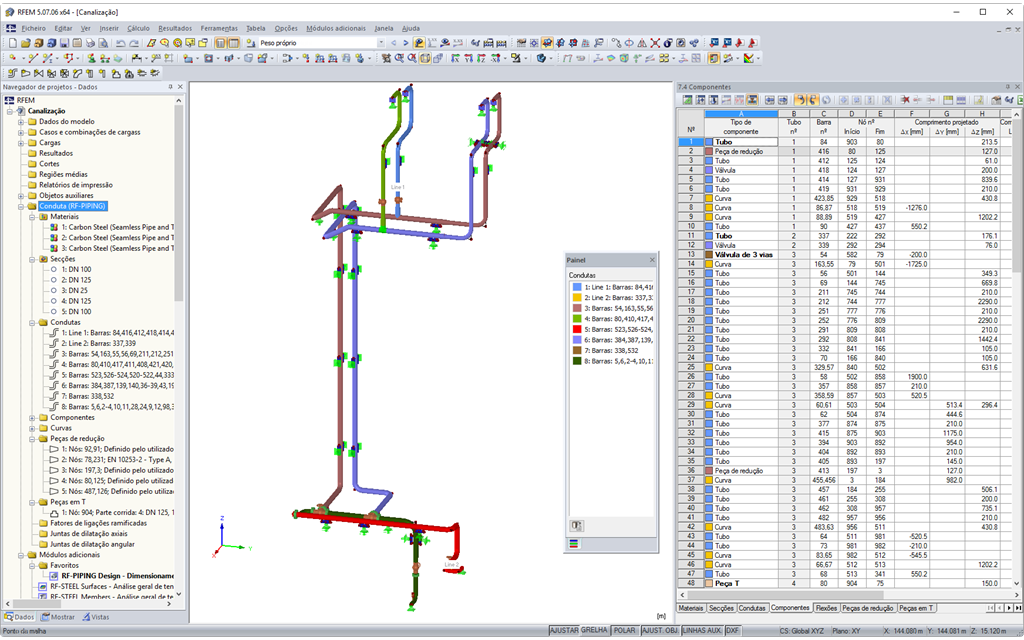Go to next load case arrow

pos(406,43)
